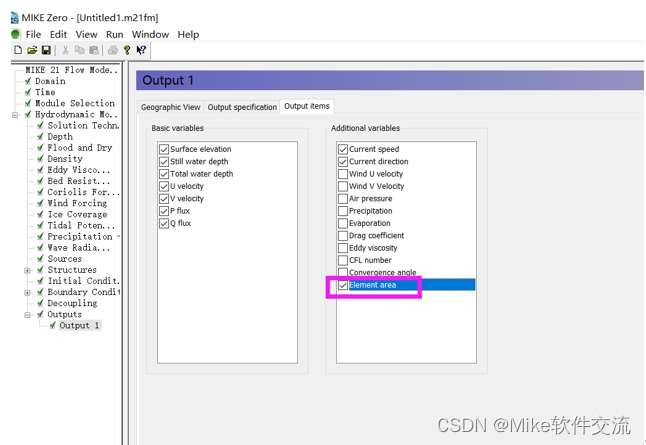Click the Save floppy disk icon
Screen dimensions: 646x445
pos(46,50)
